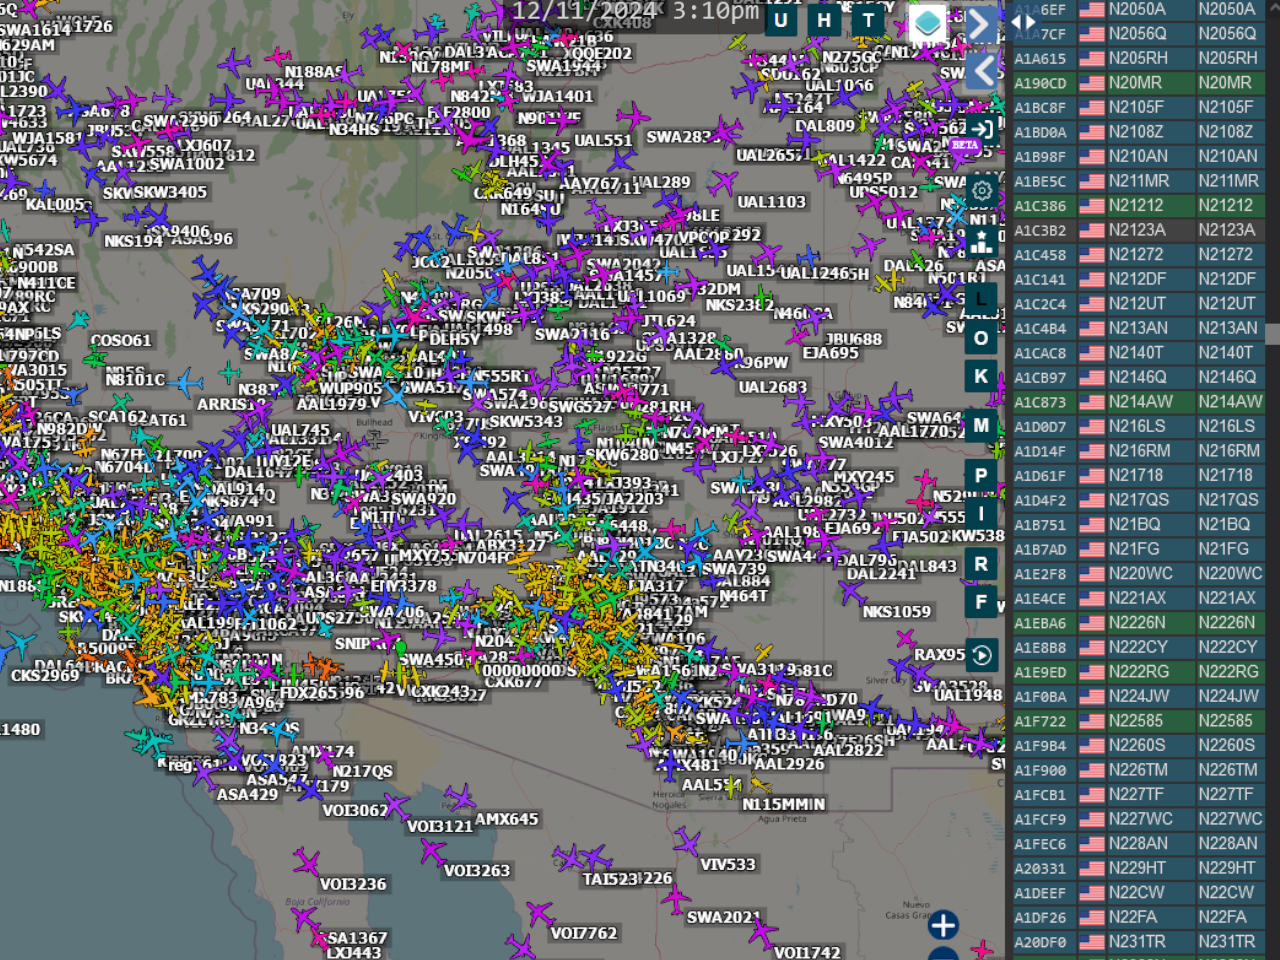1280x960 pixels.
Task: Start the replay circular arrow button
Action: (x=982, y=655)
